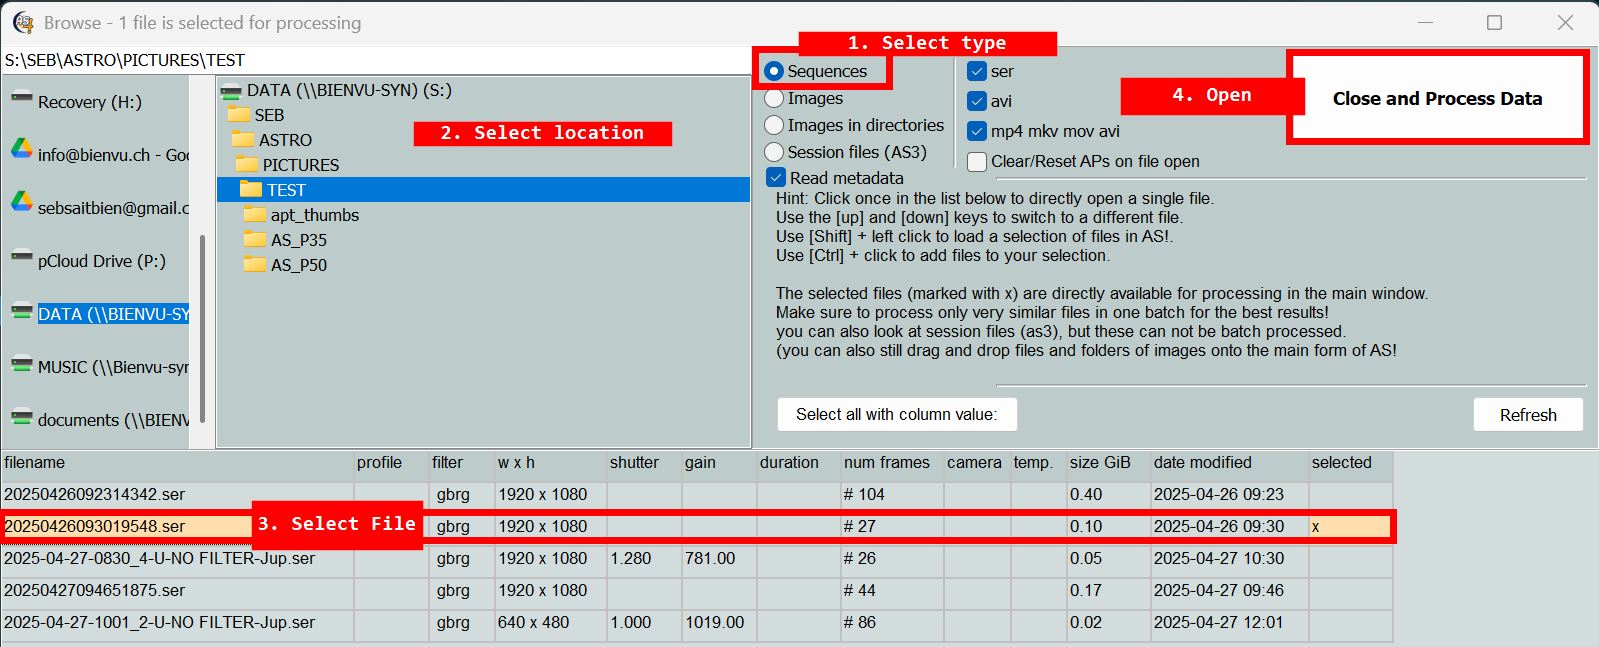Select the Images radio button
This screenshot has width=1599, height=647.
tap(774, 98)
